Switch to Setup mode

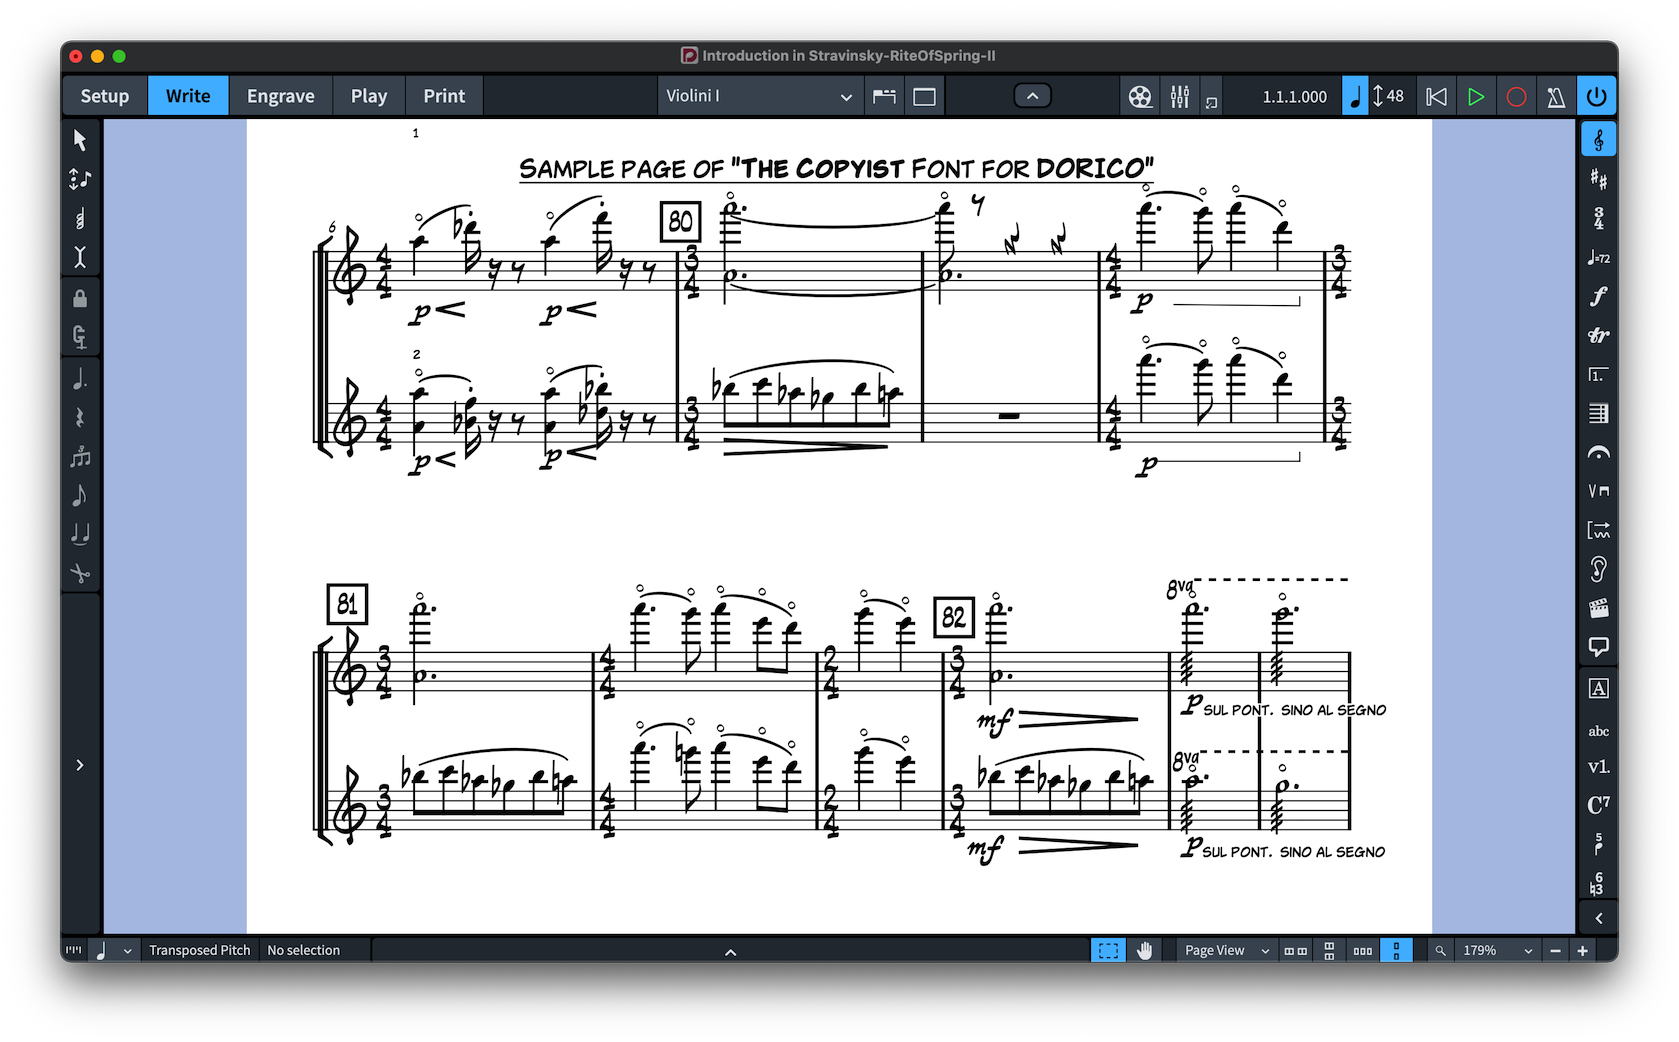pos(105,96)
